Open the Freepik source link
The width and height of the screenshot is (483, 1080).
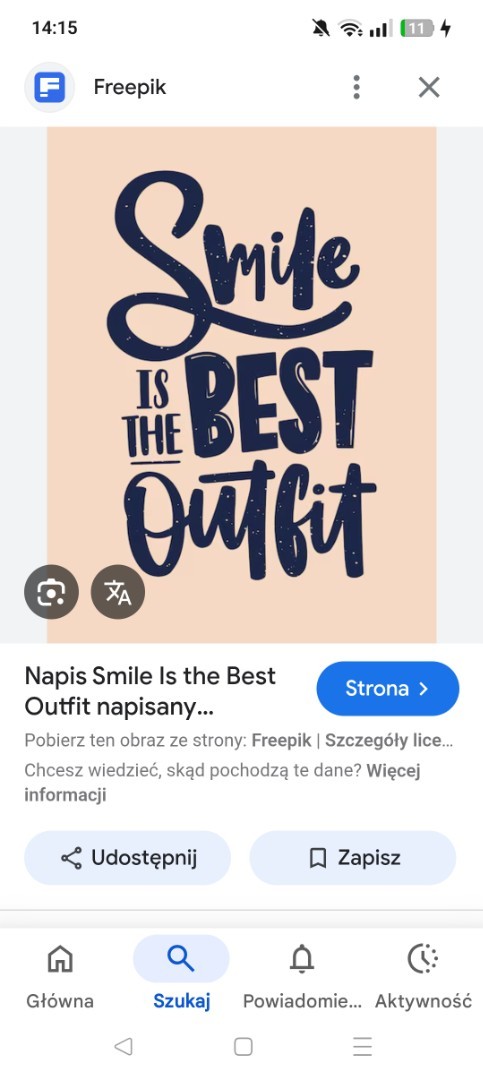(x=282, y=740)
